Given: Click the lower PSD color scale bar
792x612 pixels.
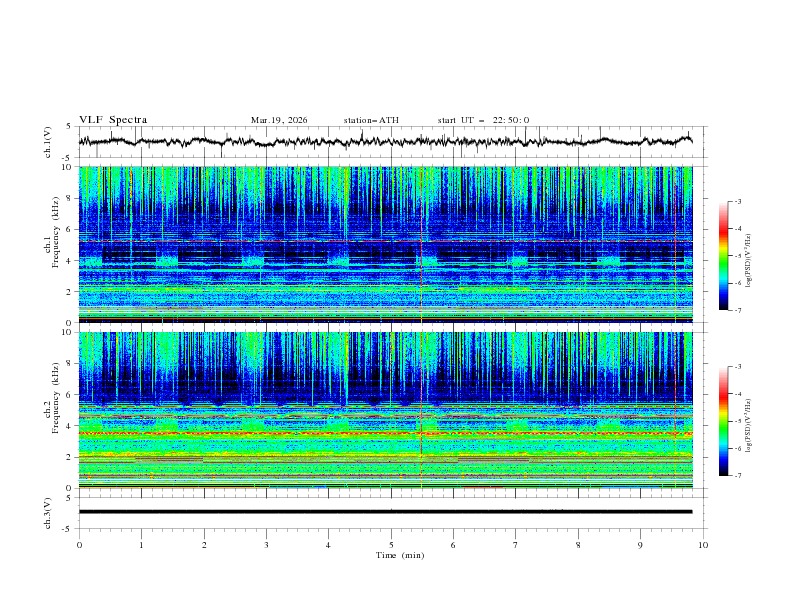Looking at the screenshot, I should click(724, 421).
